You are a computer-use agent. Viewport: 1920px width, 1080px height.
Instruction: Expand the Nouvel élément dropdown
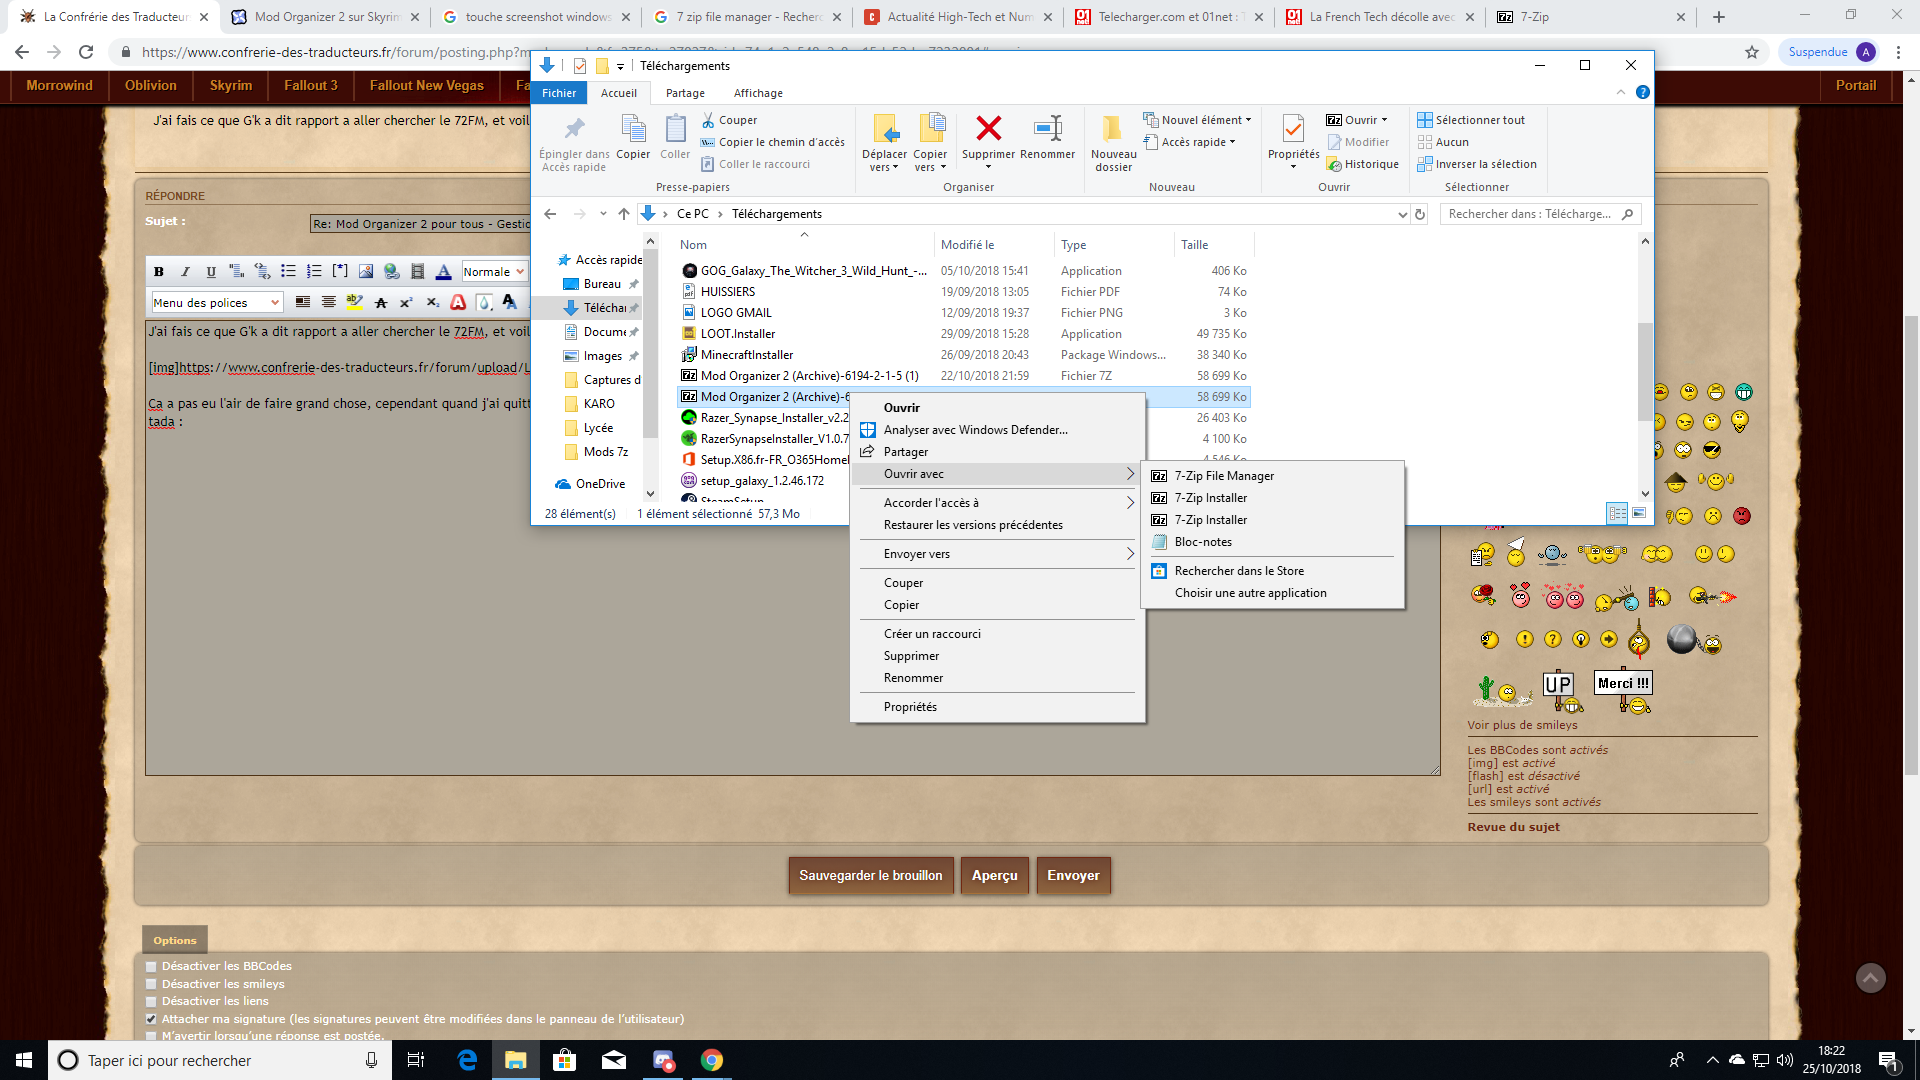[x=1197, y=120]
